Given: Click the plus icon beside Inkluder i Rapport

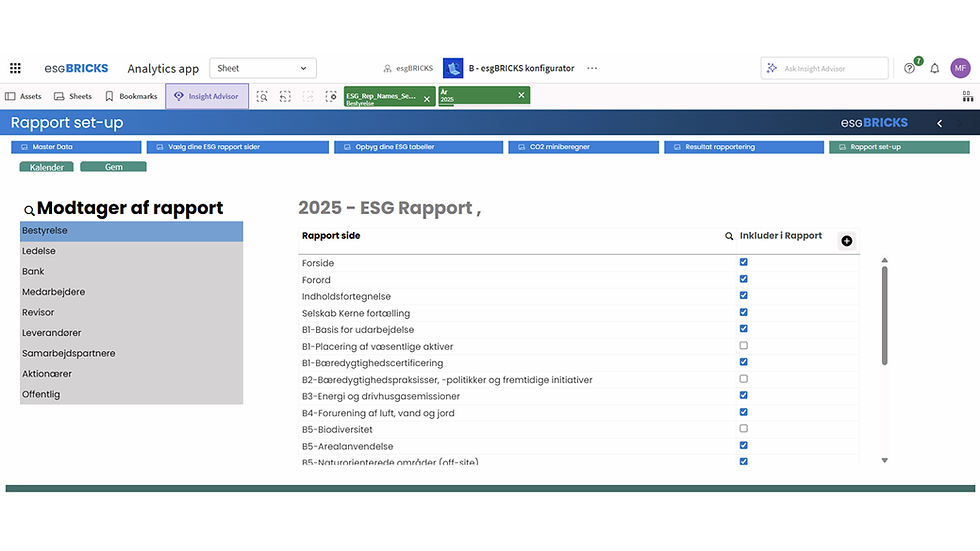Looking at the screenshot, I should click(x=846, y=241).
